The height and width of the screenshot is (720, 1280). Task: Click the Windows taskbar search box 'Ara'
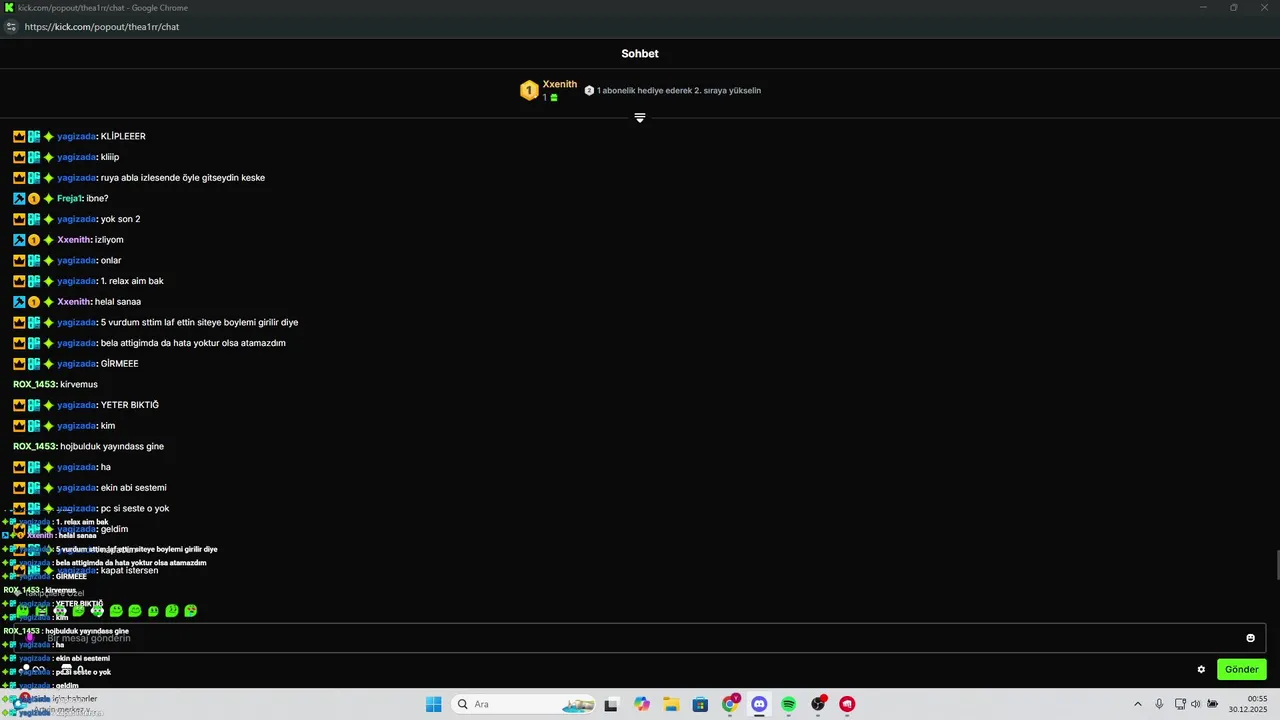pos(523,704)
